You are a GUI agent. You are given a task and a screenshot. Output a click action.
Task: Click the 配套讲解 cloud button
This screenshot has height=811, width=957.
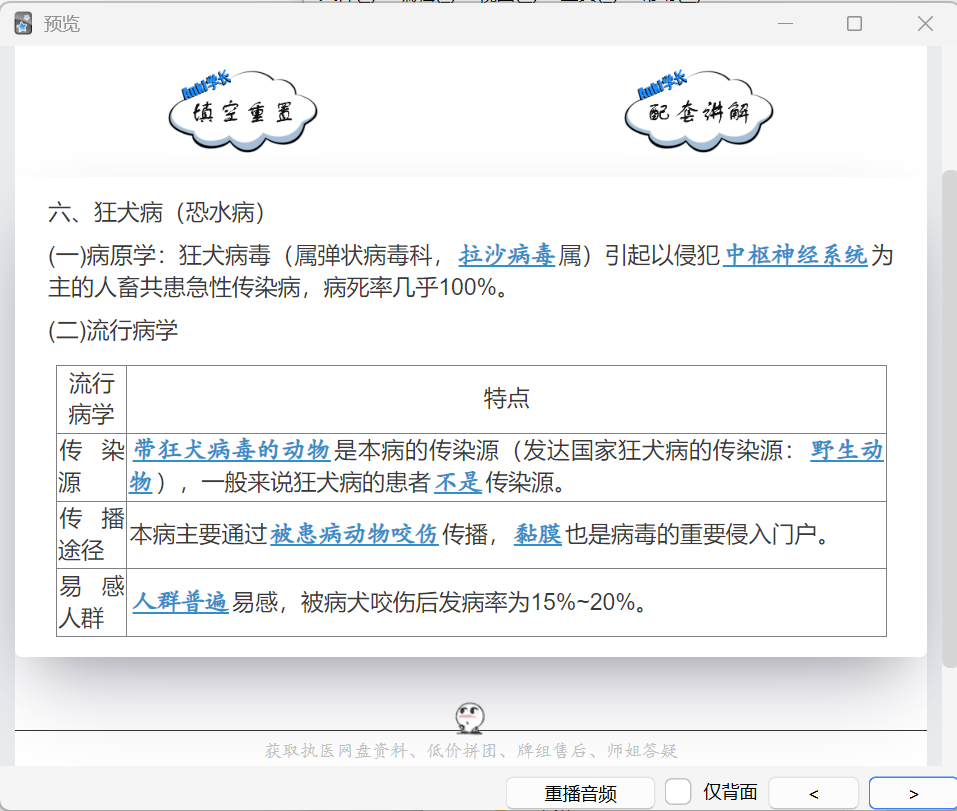pos(699,110)
